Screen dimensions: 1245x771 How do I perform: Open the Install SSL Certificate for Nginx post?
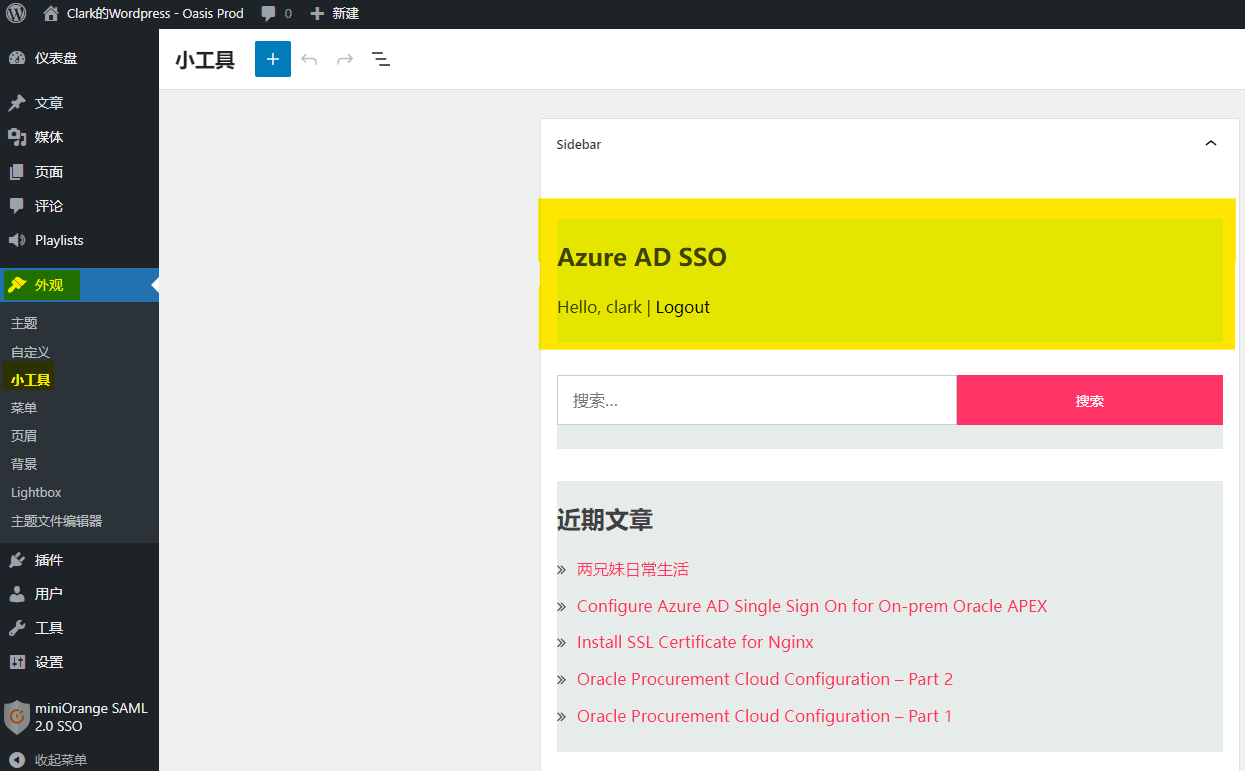tap(695, 642)
